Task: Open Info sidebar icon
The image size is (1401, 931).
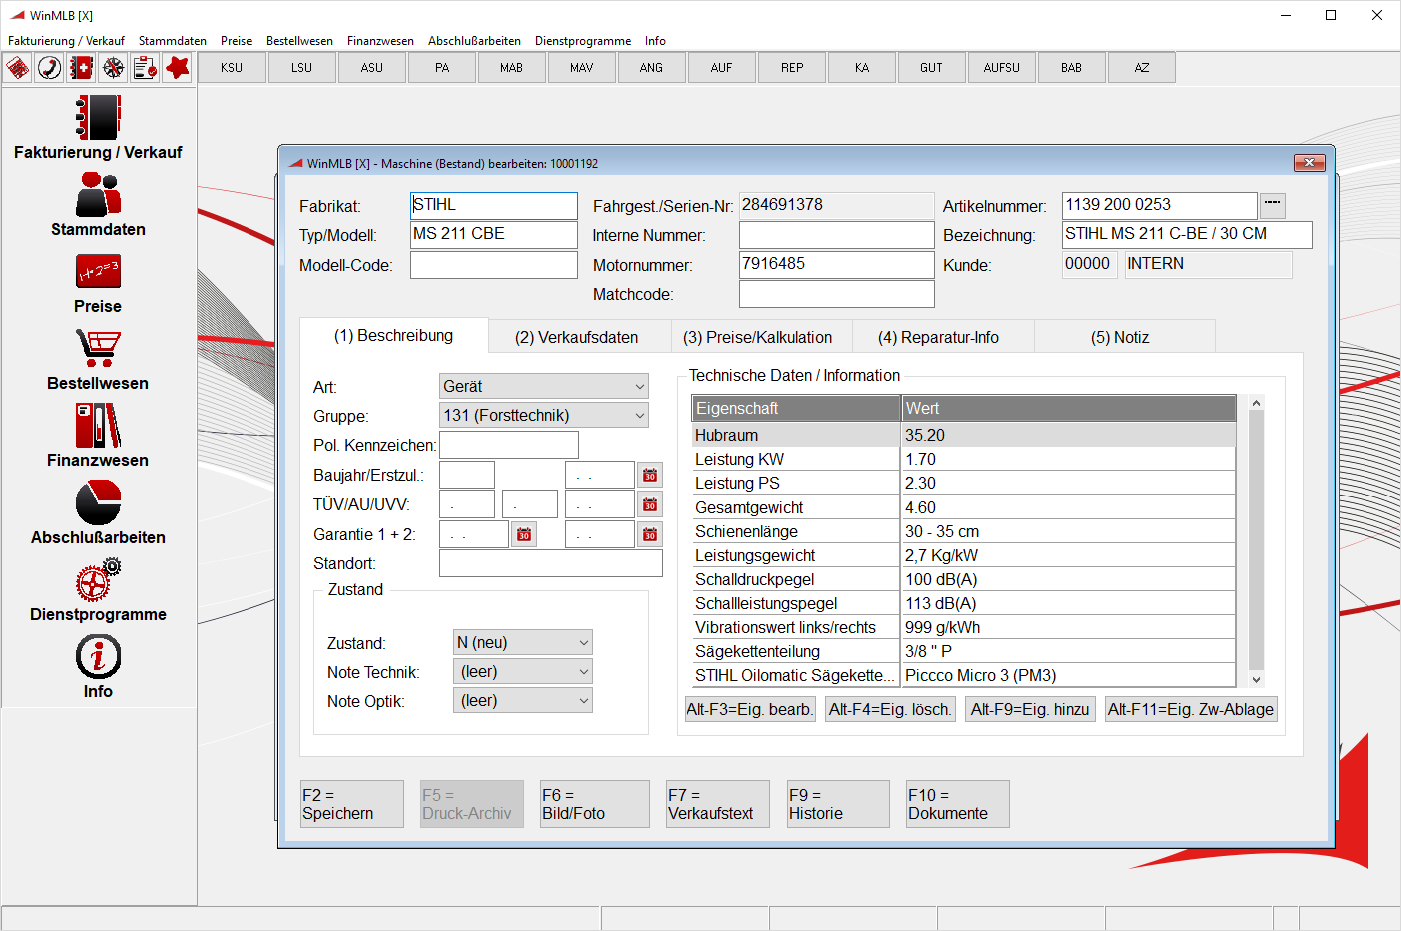Action: 98,657
